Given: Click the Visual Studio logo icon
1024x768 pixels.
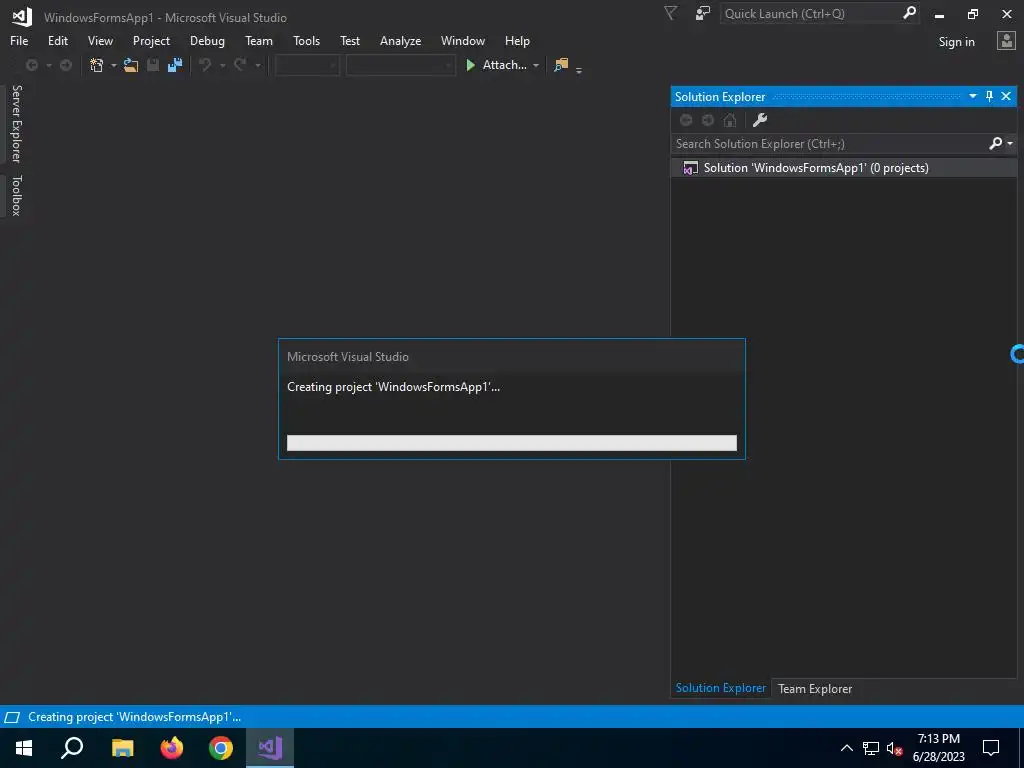Looking at the screenshot, I should (x=22, y=16).
